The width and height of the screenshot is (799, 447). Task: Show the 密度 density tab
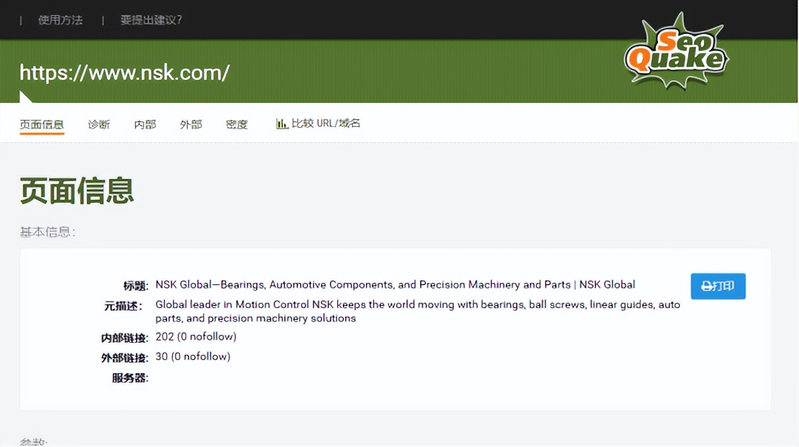pos(237,125)
